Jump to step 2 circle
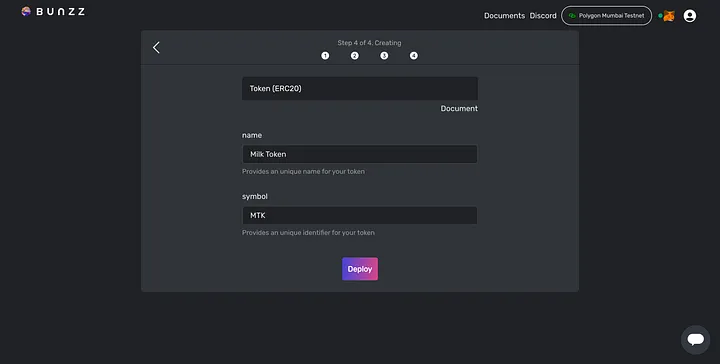 point(354,56)
